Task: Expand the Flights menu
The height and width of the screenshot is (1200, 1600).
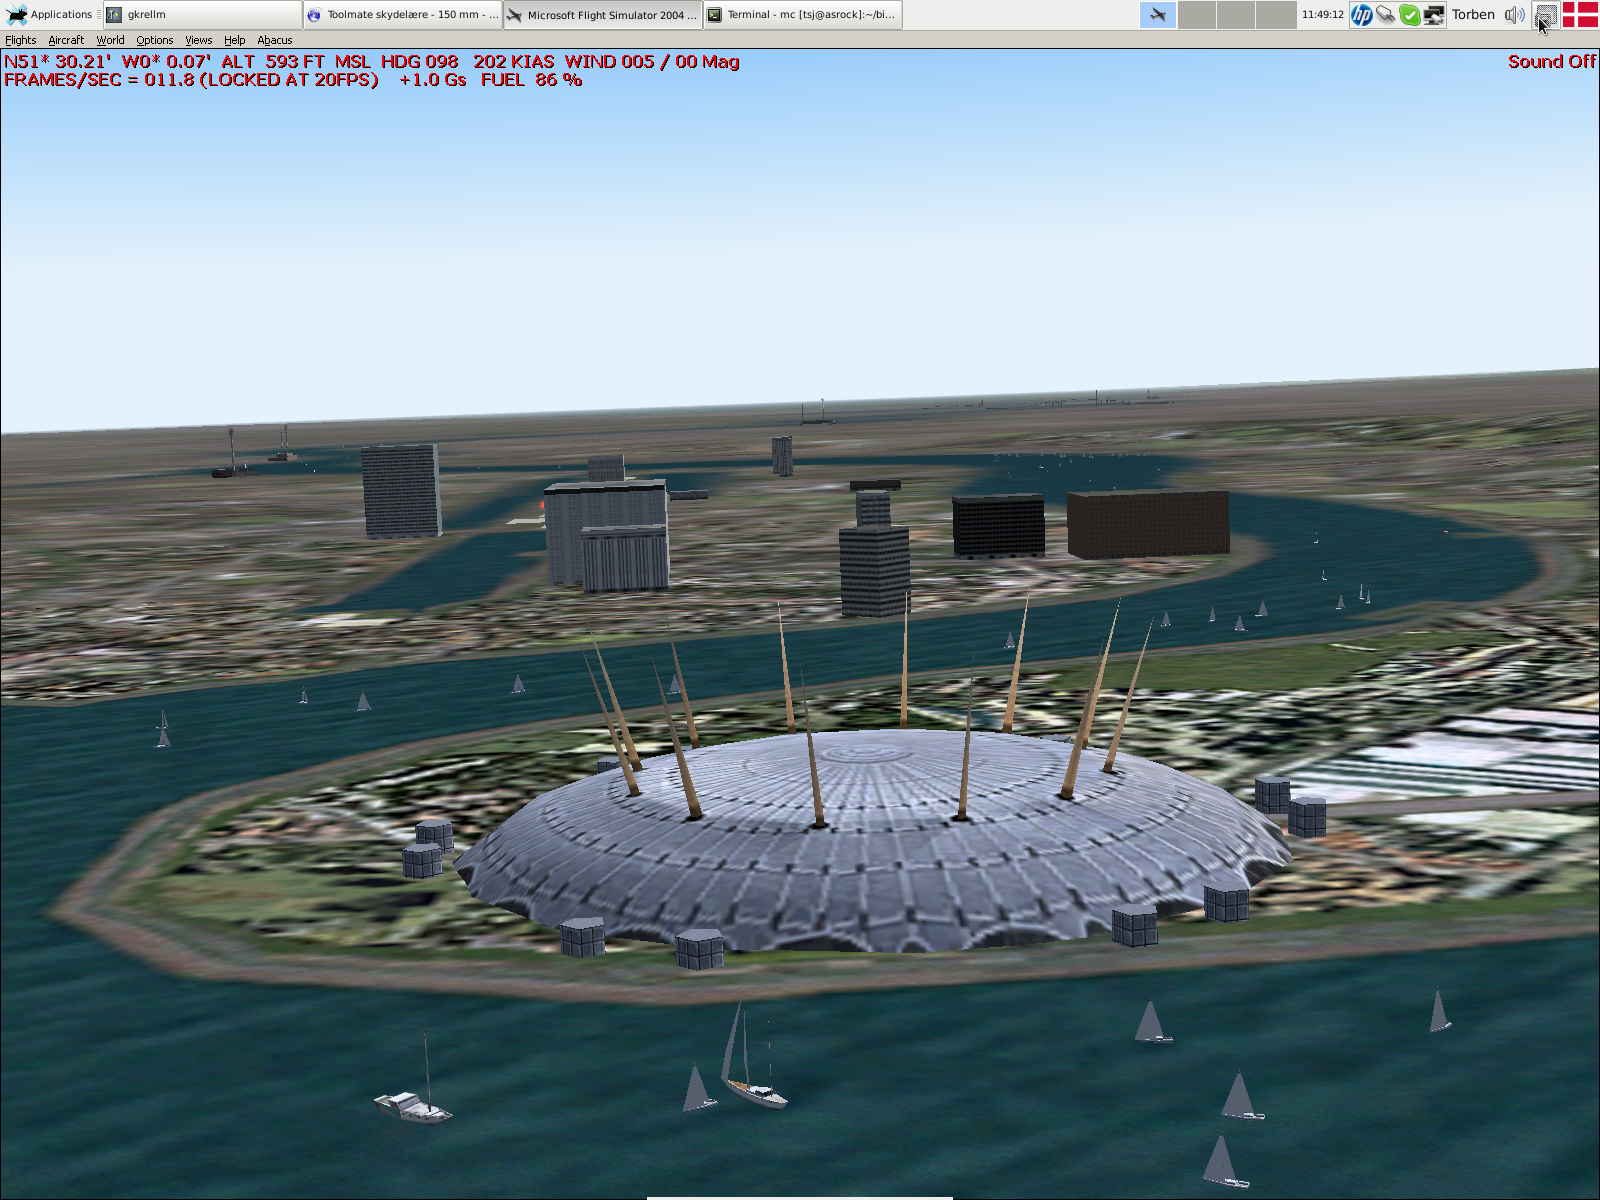Action: click(x=20, y=40)
